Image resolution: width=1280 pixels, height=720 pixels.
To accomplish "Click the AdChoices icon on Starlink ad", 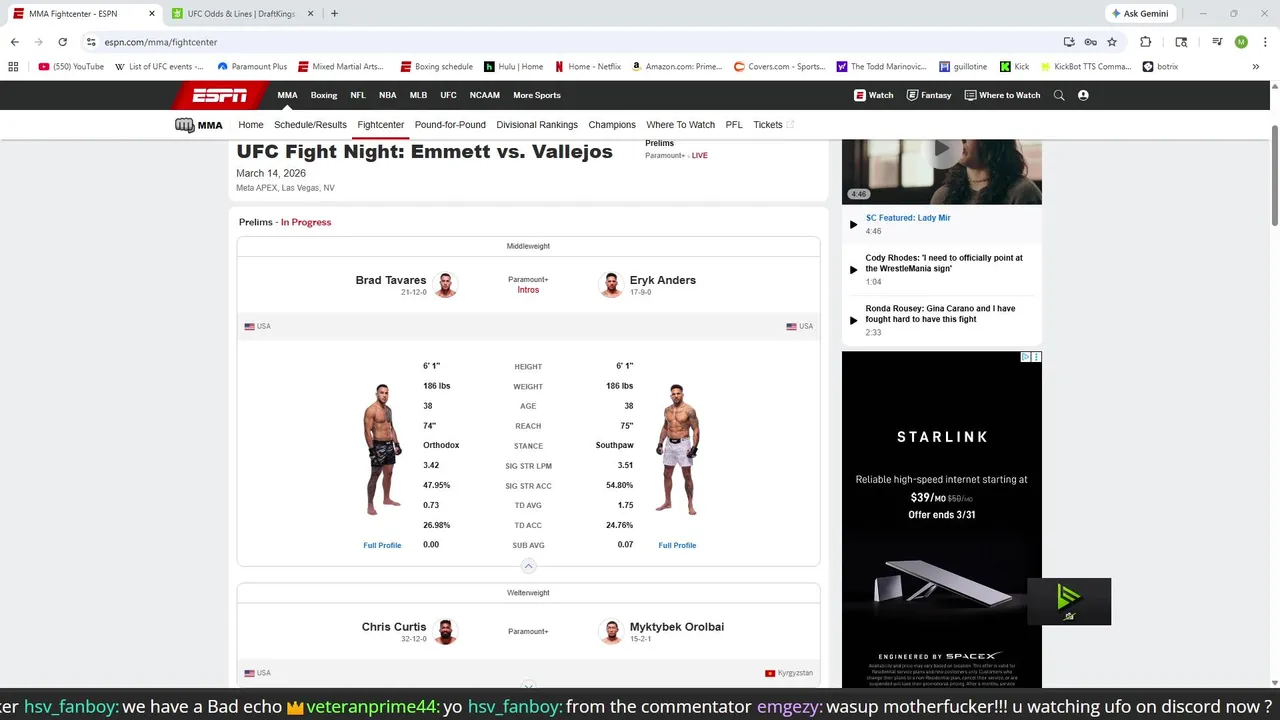I will 1027,357.
